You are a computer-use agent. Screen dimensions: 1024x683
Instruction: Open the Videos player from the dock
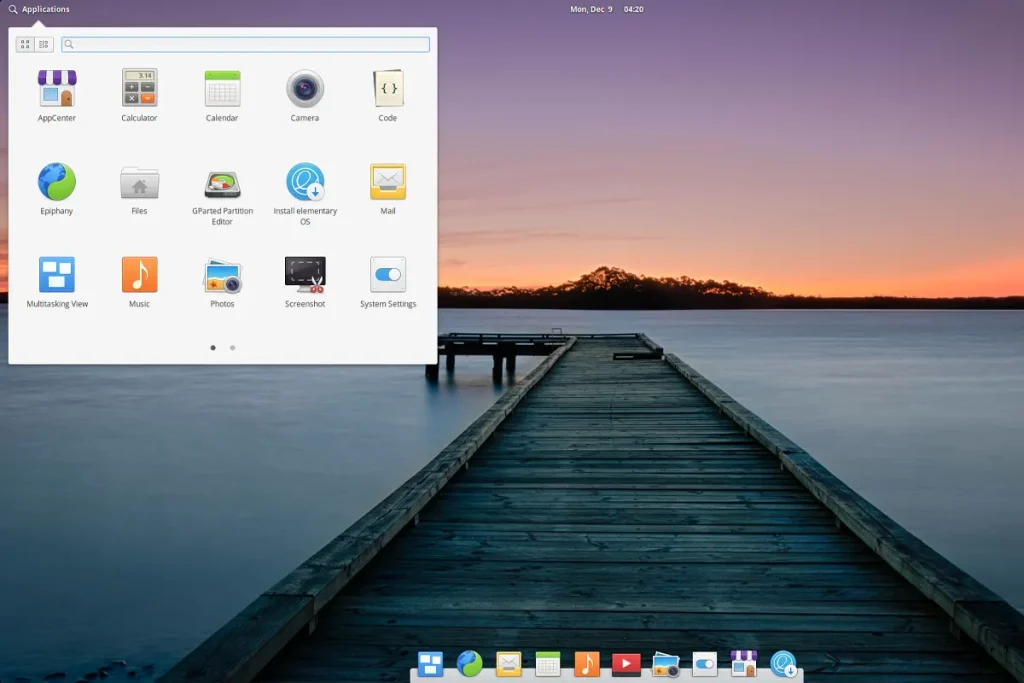click(625, 663)
